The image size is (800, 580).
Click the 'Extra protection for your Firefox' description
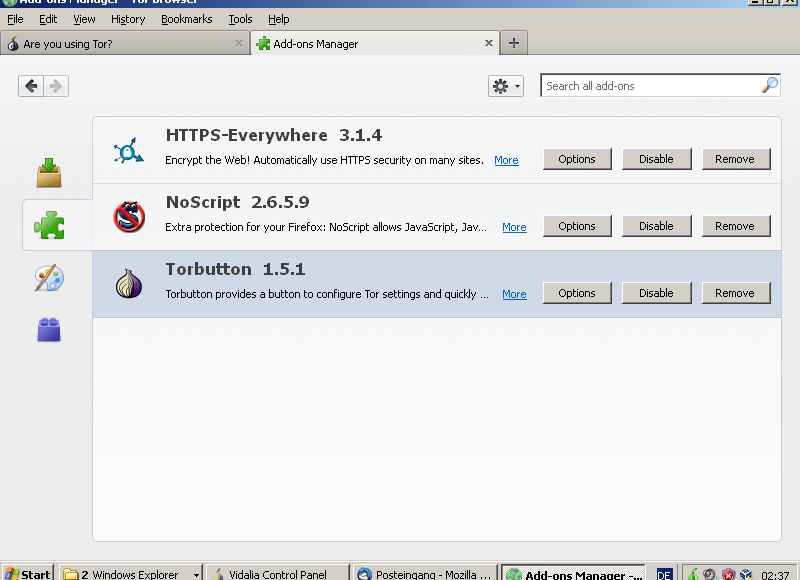pos(326,227)
